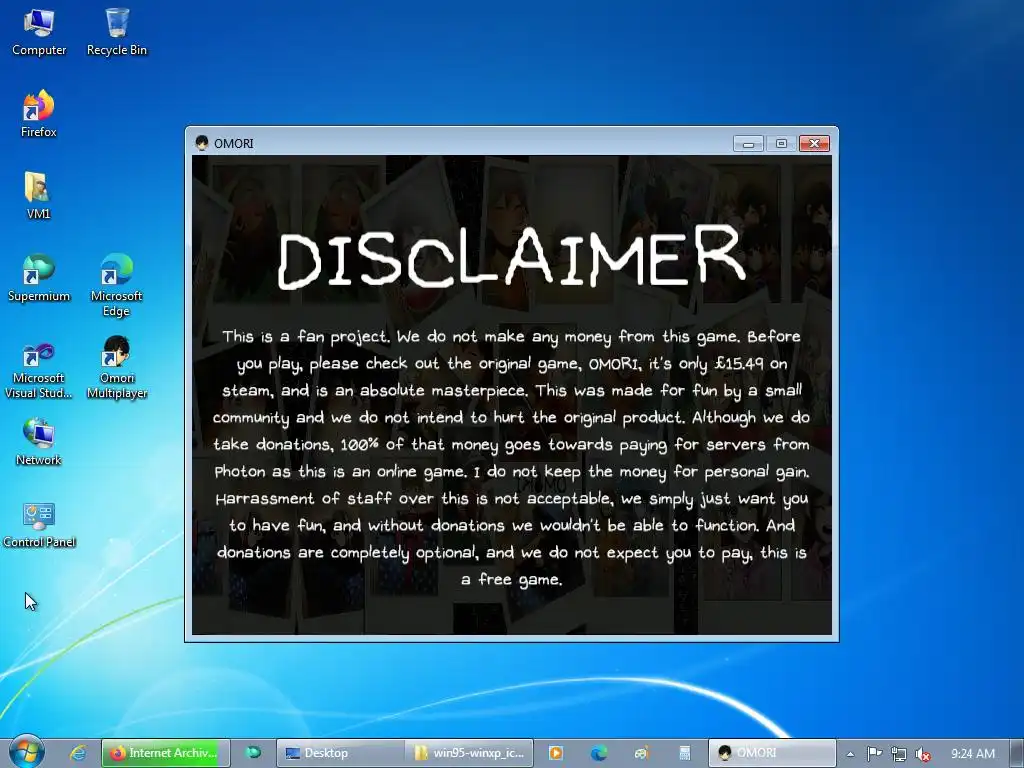Screen dimensions: 1024x768
Task: Click the muted volume tray icon
Action: (x=923, y=754)
